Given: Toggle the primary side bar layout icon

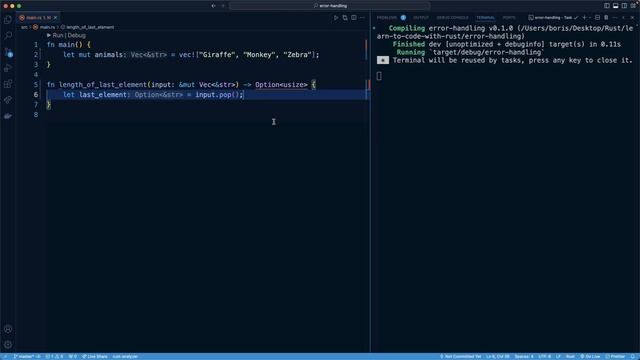Looking at the screenshot, I should (607, 6).
